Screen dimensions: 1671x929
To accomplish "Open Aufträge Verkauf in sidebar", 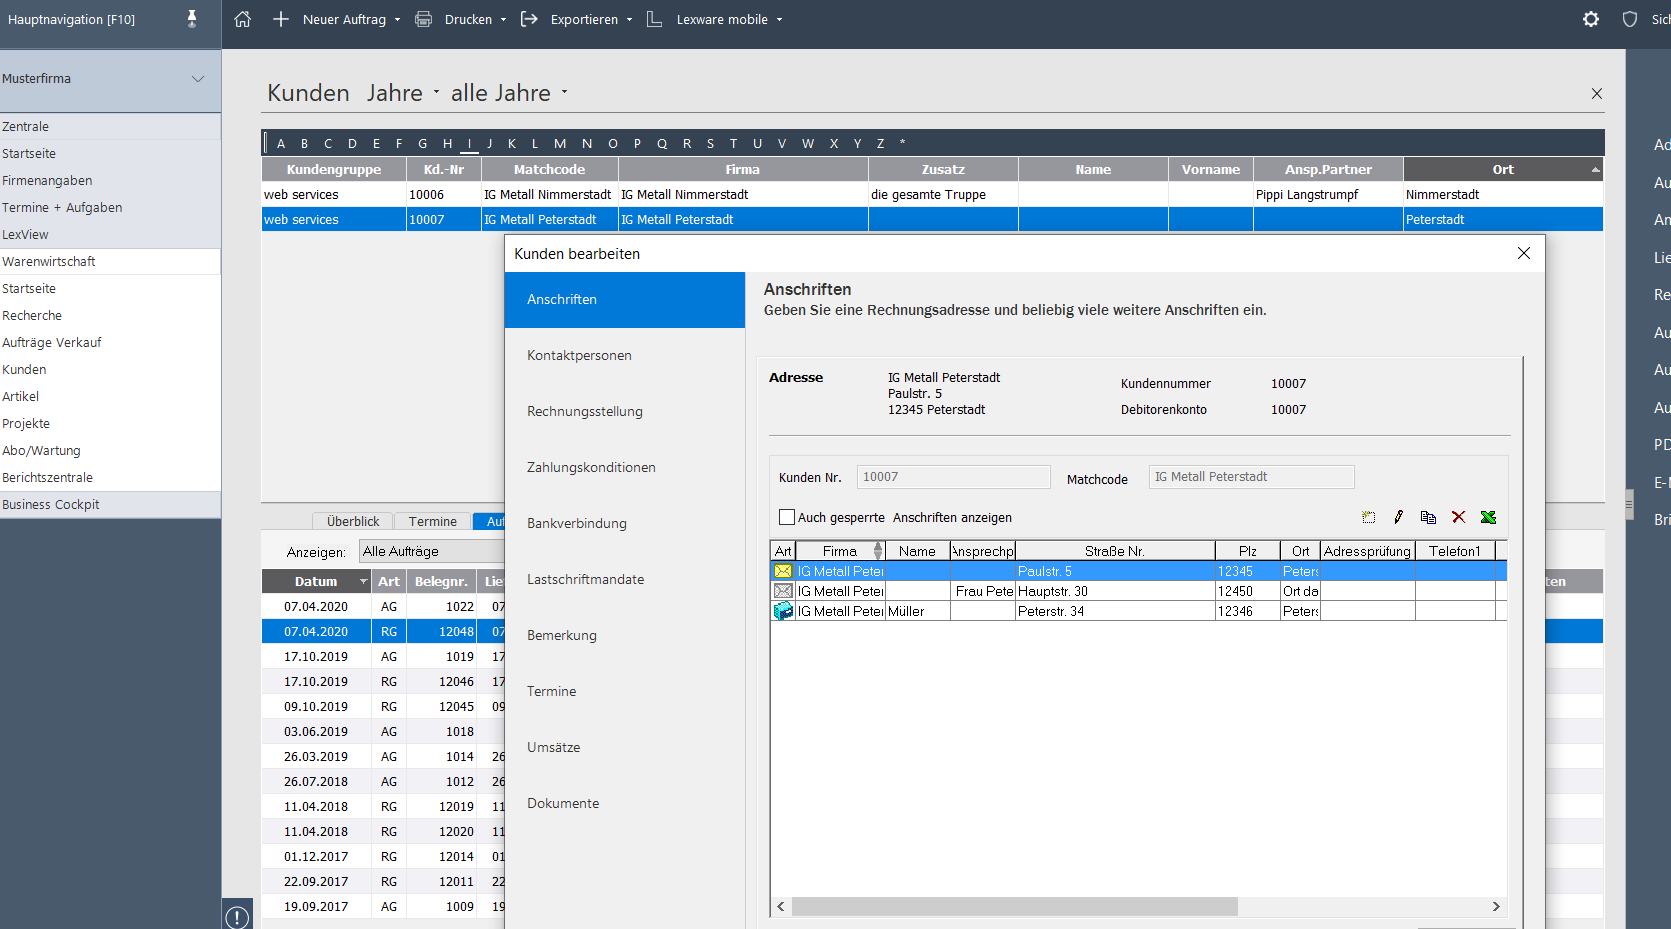I will (x=52, y=342).
